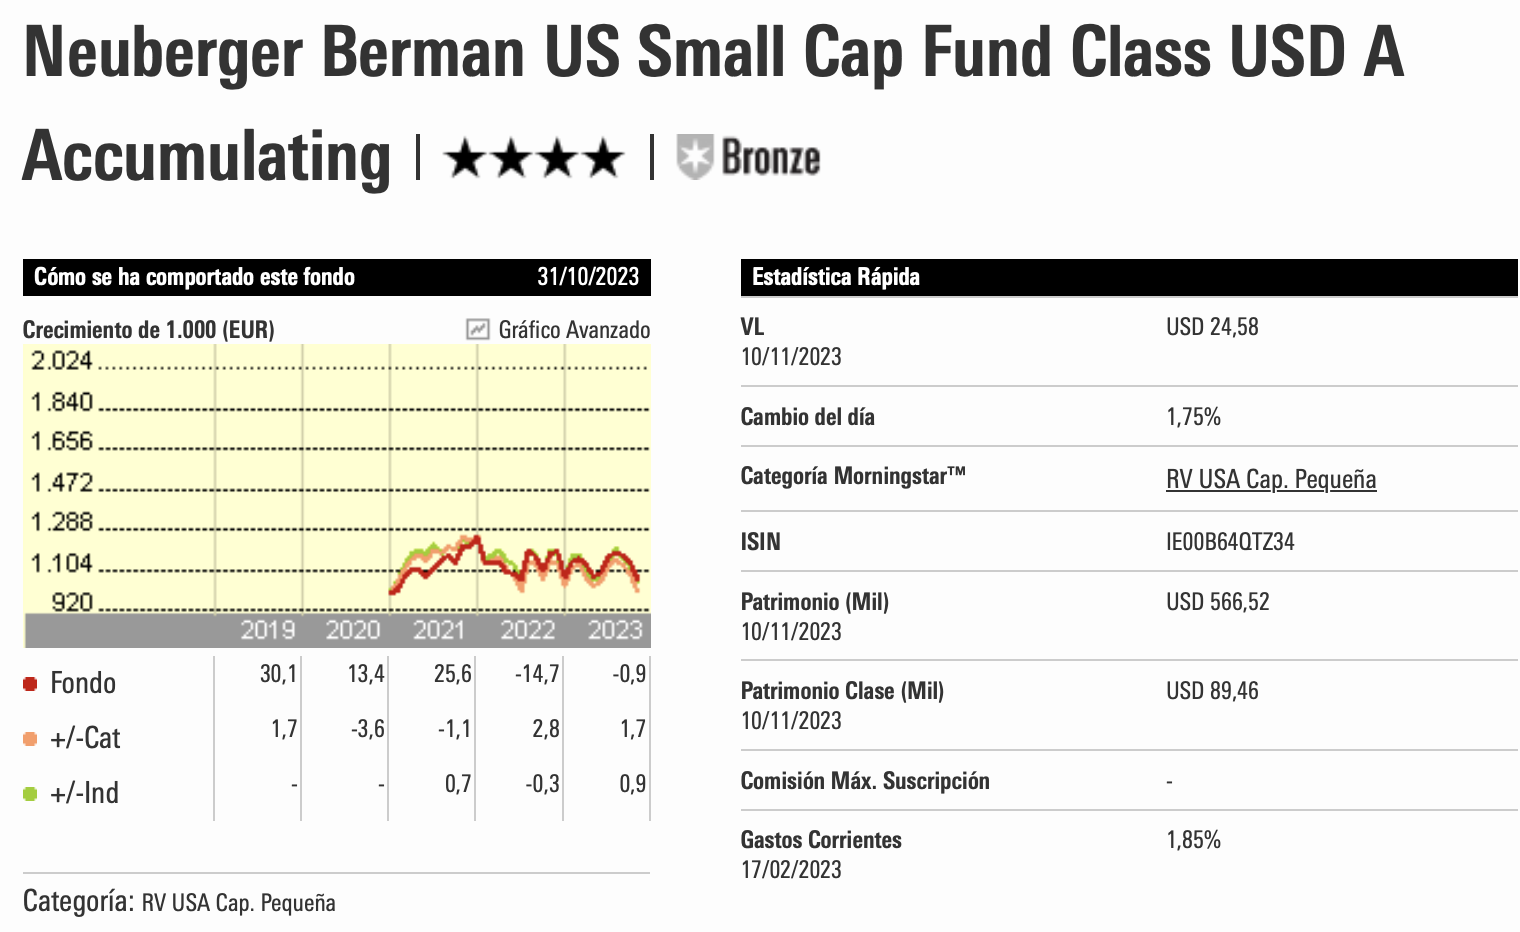Click the Cómo se ha comportado este fondo header

click(195, 277)
